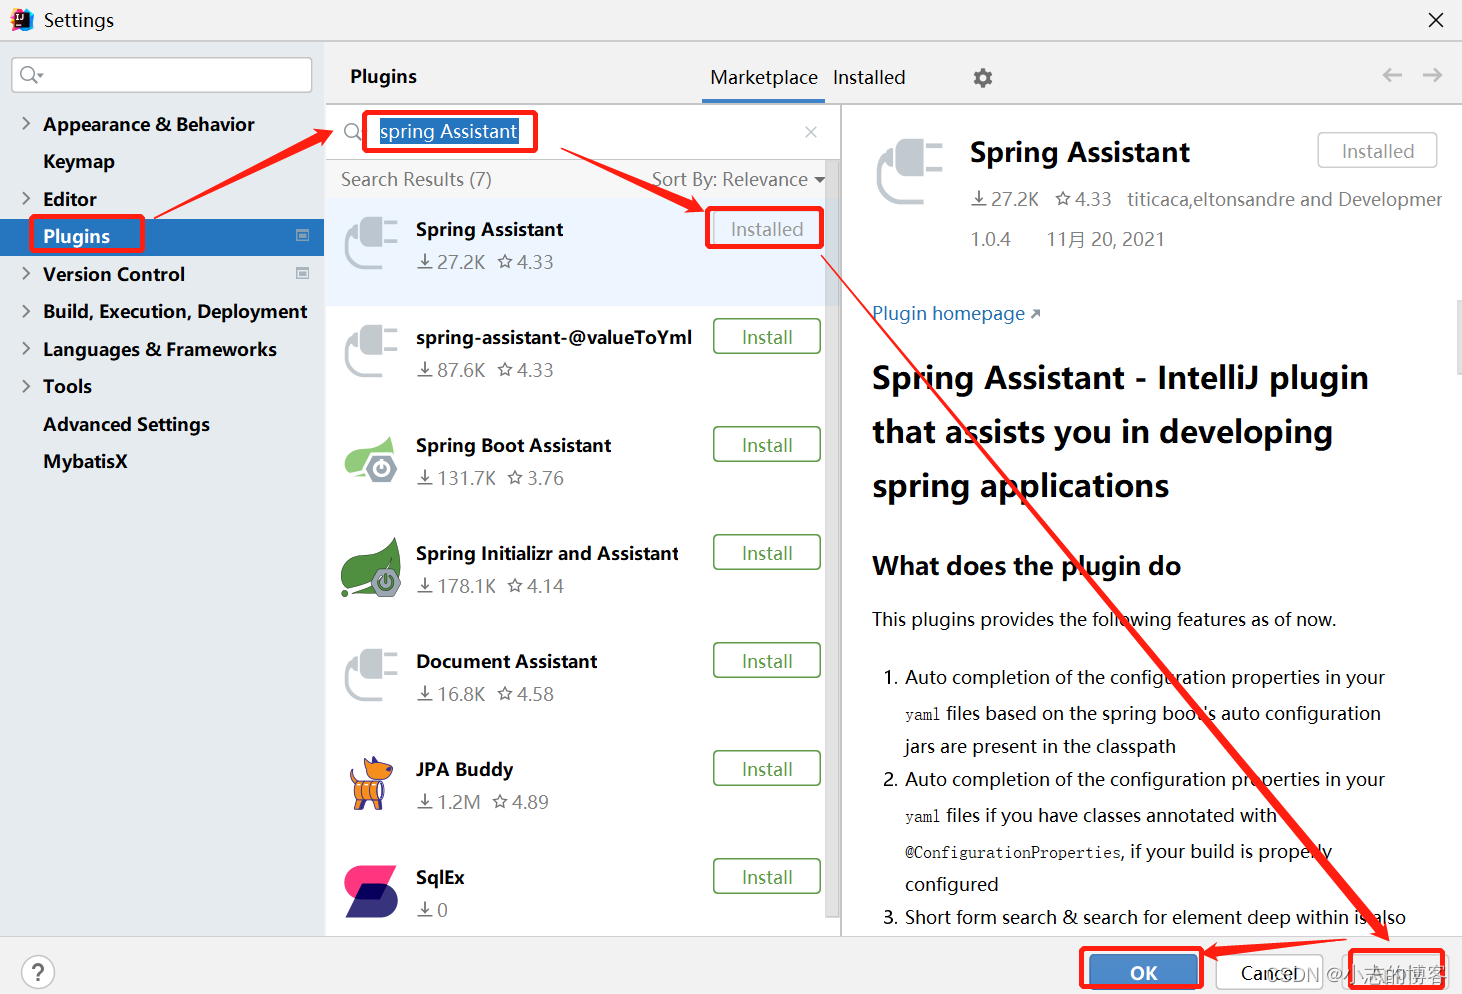
Task: Install JPA Buddy plugin
Action: pos(767,769)
